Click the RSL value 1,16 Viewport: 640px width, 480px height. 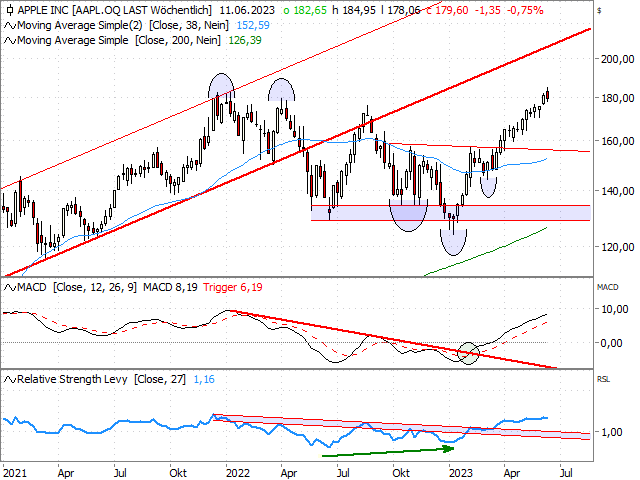coord(204,379)
